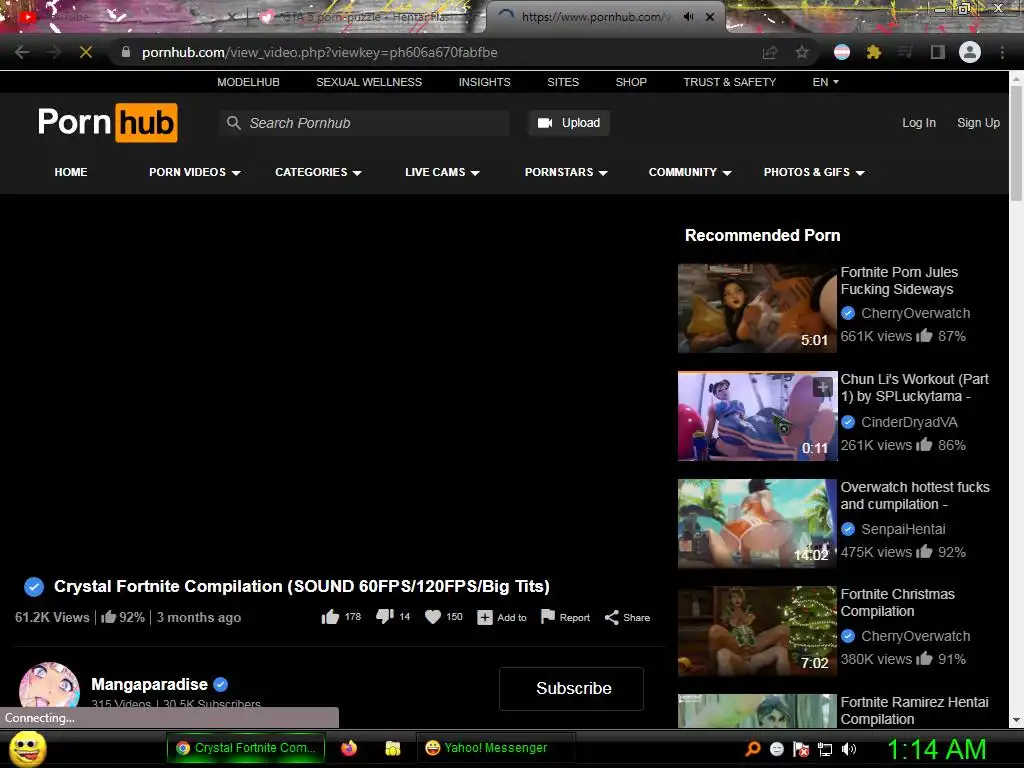Switch to the second browser tab
The height and width of the screenshot is (768, 1024).
tap(366, 17)
